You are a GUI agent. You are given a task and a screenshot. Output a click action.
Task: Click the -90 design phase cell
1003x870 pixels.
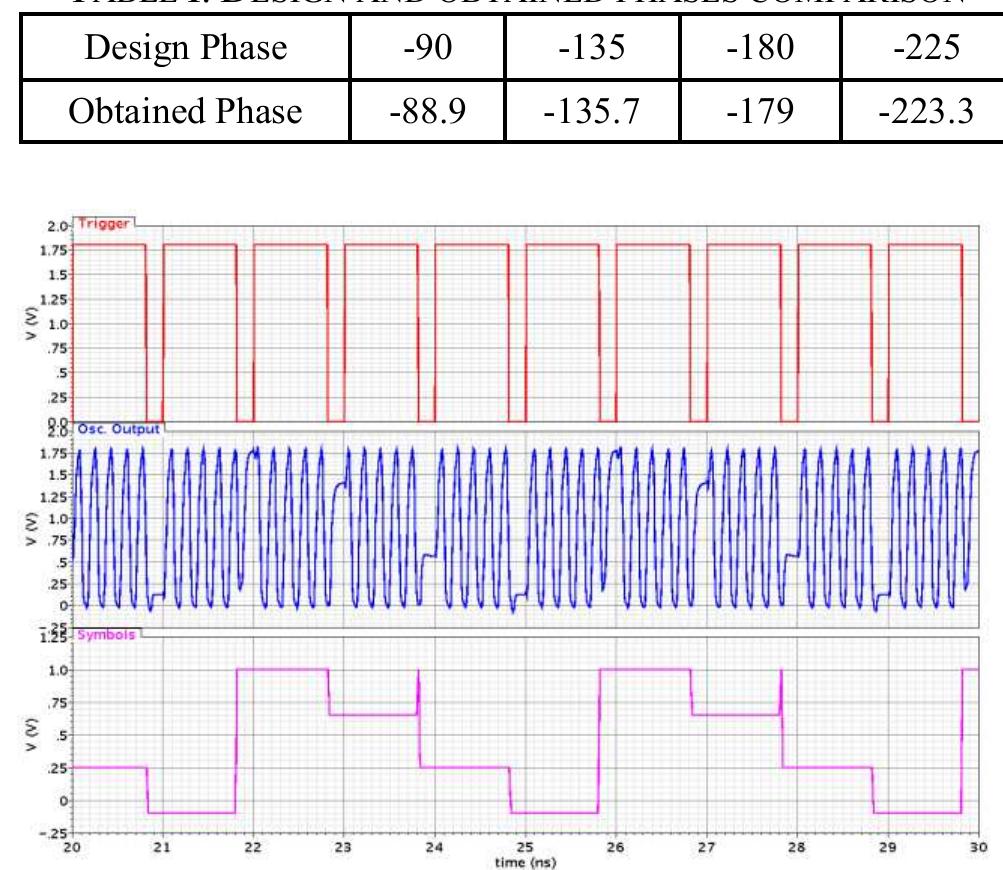[427, 49]
